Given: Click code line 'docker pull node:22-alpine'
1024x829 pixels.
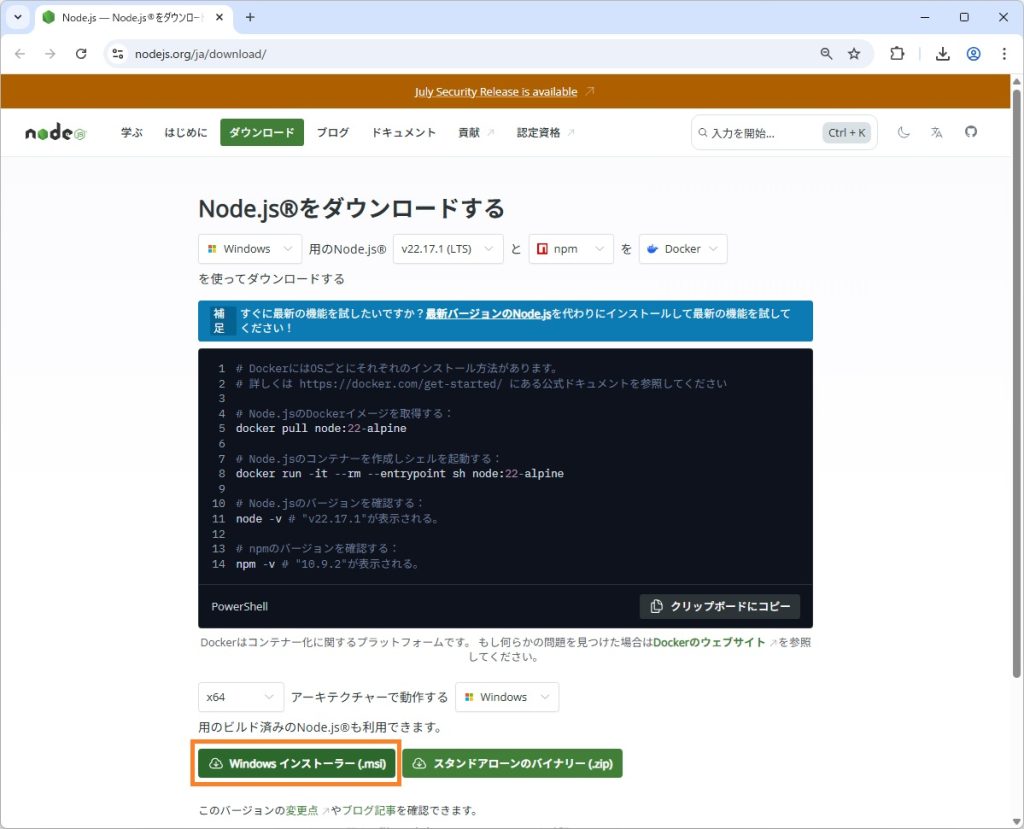Looking at the screenshot, I should [x=321, y=429].
